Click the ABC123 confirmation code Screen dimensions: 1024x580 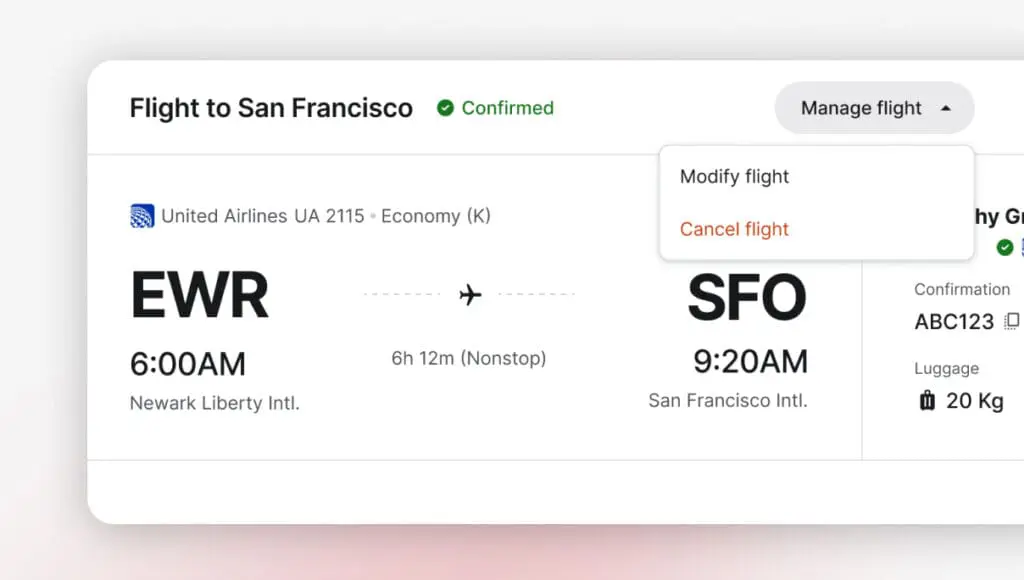point(954,322)
